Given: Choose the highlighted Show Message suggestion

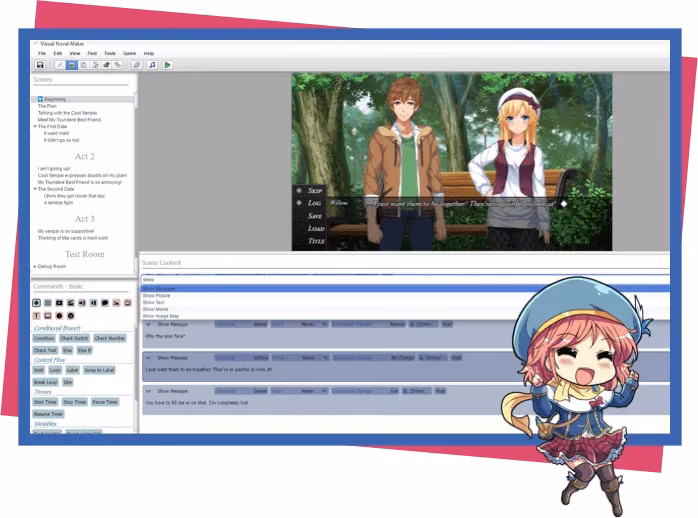Looking at the screenshot, I should (x=405, y=289).
